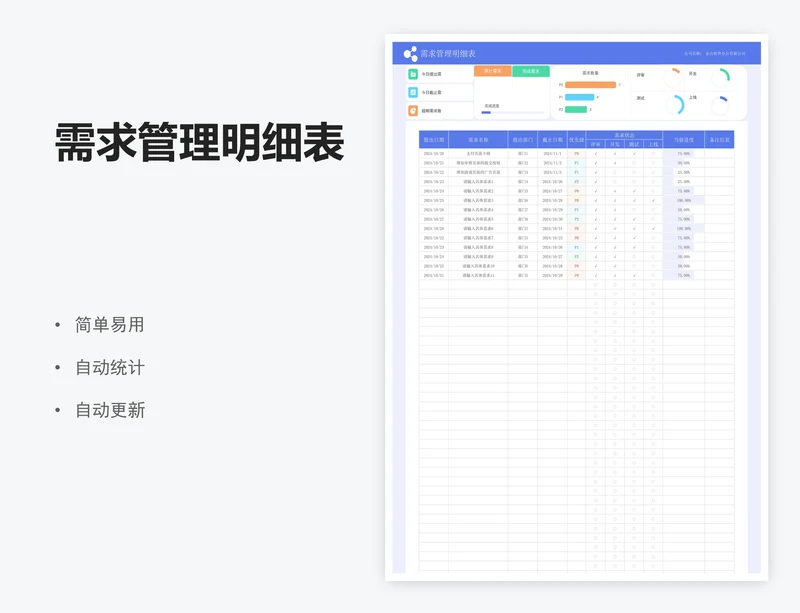
Task: Click the 今日提出需 label card
Action: (440, 74)
